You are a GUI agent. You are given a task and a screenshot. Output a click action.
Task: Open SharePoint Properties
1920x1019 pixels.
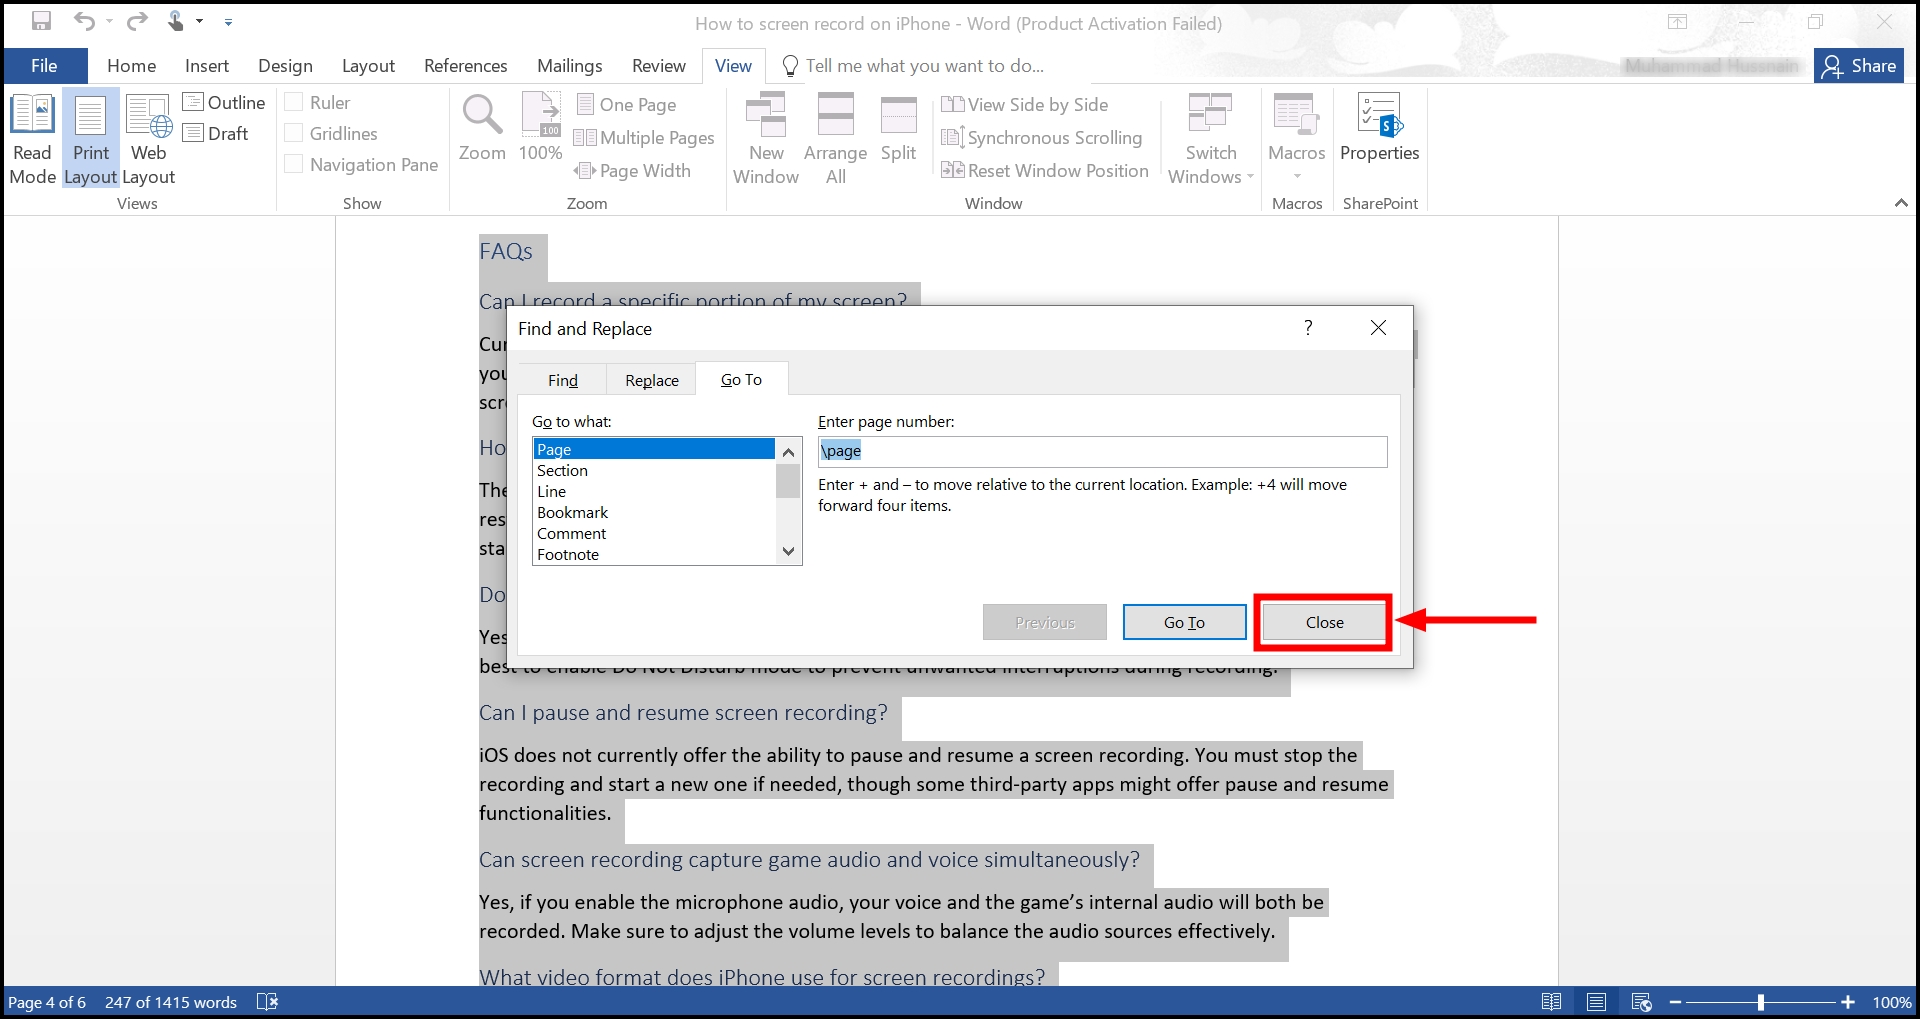1379,128
